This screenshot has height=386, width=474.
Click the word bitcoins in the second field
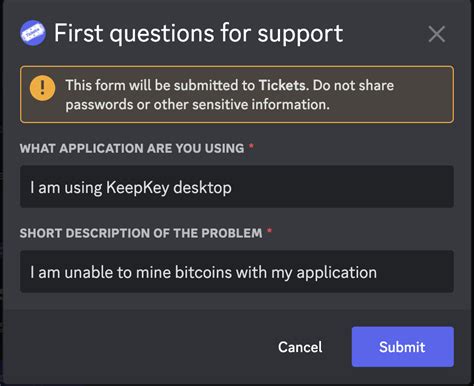203,272
